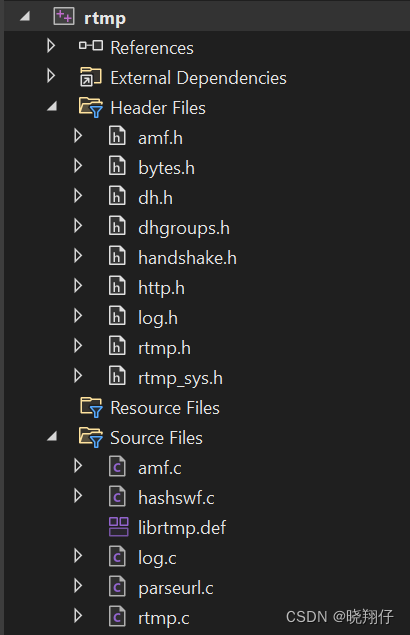This screenshot has height=635, width=410.
Task: Click the librtmp.def module definition icon
Action: click(119, 526)
